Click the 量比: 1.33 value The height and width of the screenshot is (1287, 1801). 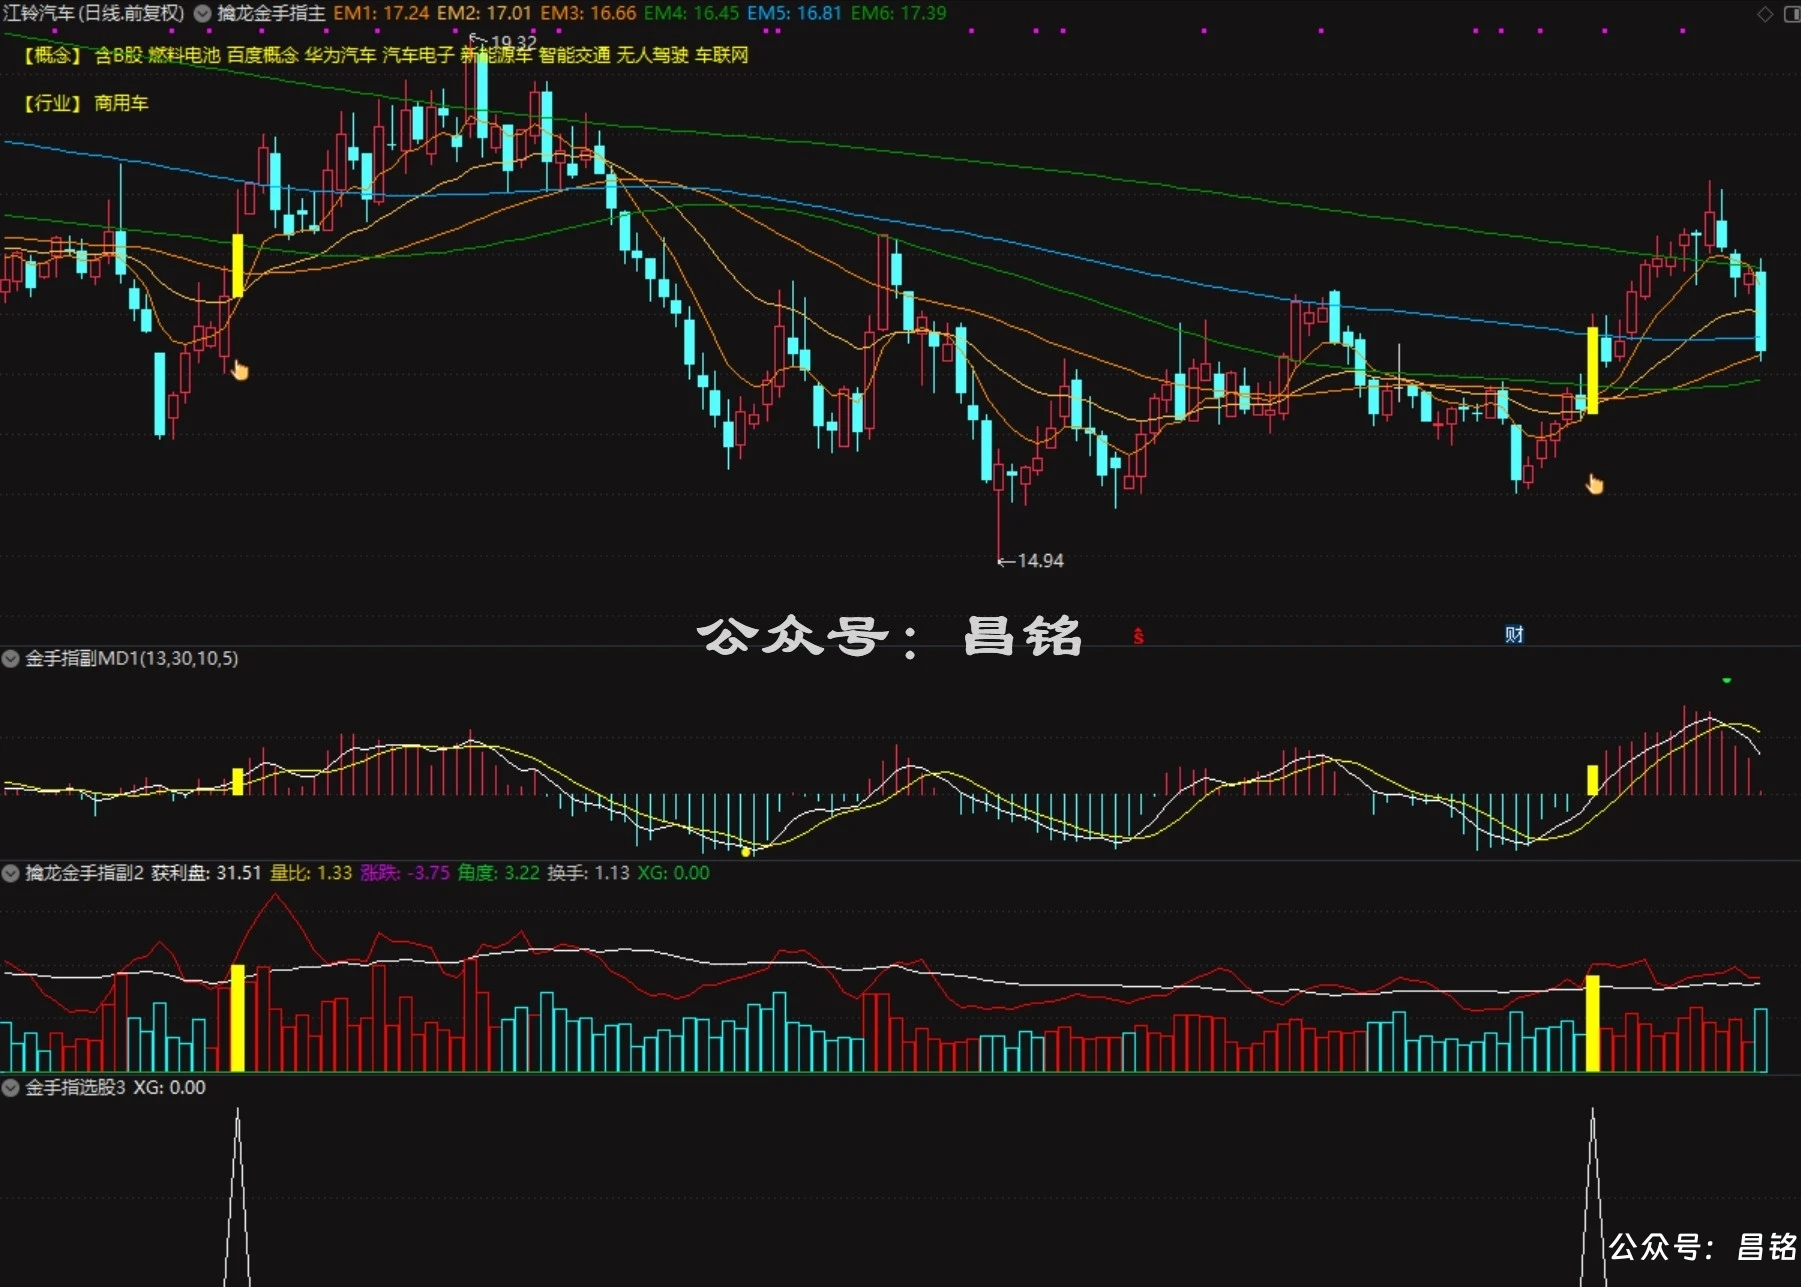311,874
